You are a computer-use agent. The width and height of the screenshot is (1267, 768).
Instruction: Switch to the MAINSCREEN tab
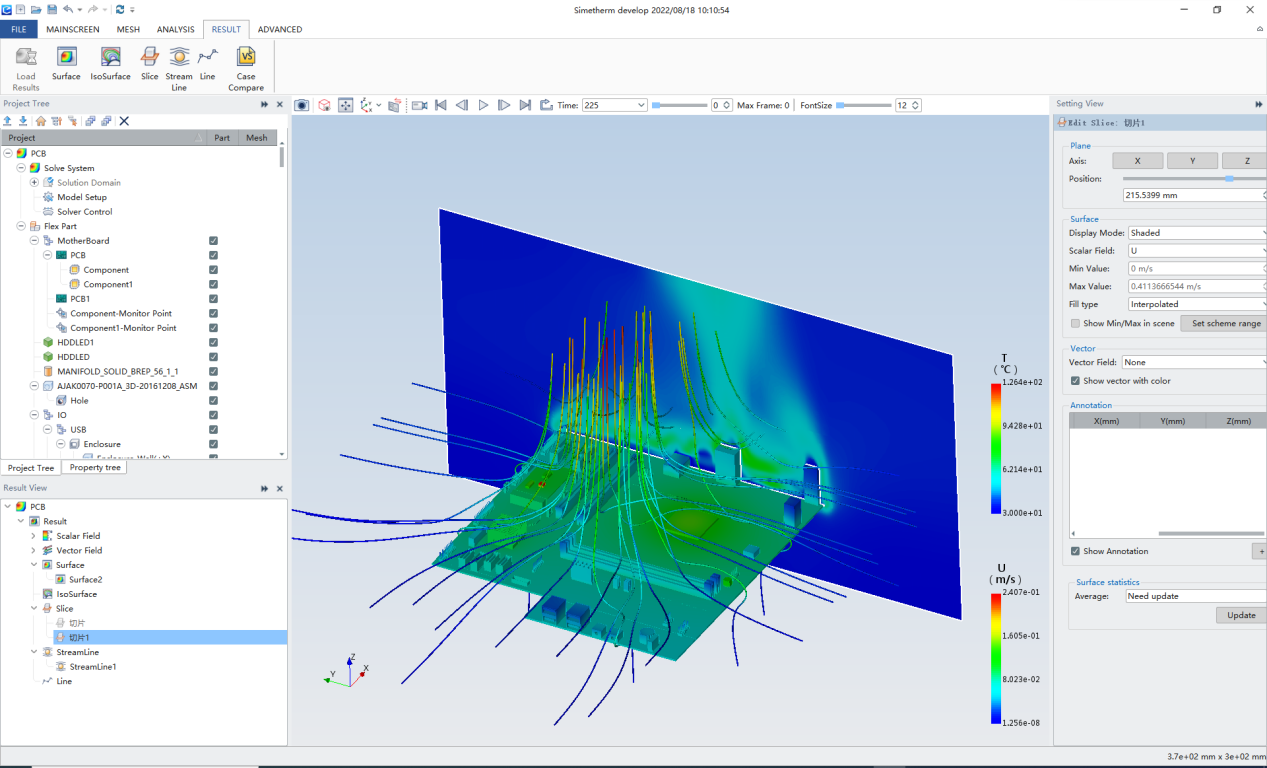[73, 29]
